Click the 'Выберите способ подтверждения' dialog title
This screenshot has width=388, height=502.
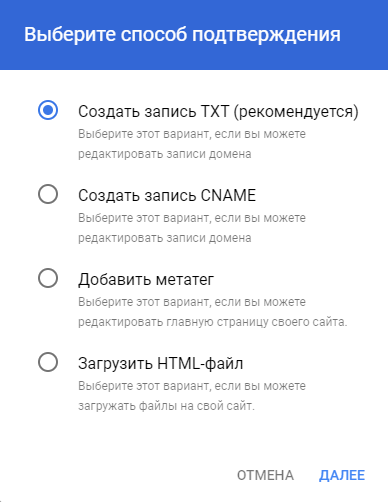click(x=182, y=35)
